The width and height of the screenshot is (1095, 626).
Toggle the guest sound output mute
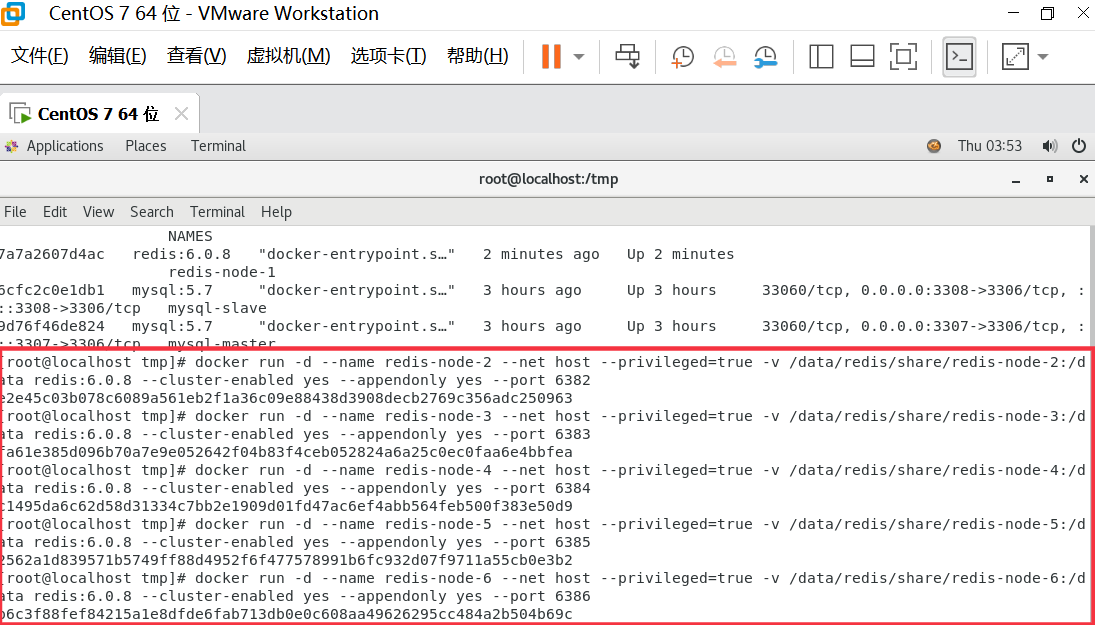click(x=1050, y=146)
